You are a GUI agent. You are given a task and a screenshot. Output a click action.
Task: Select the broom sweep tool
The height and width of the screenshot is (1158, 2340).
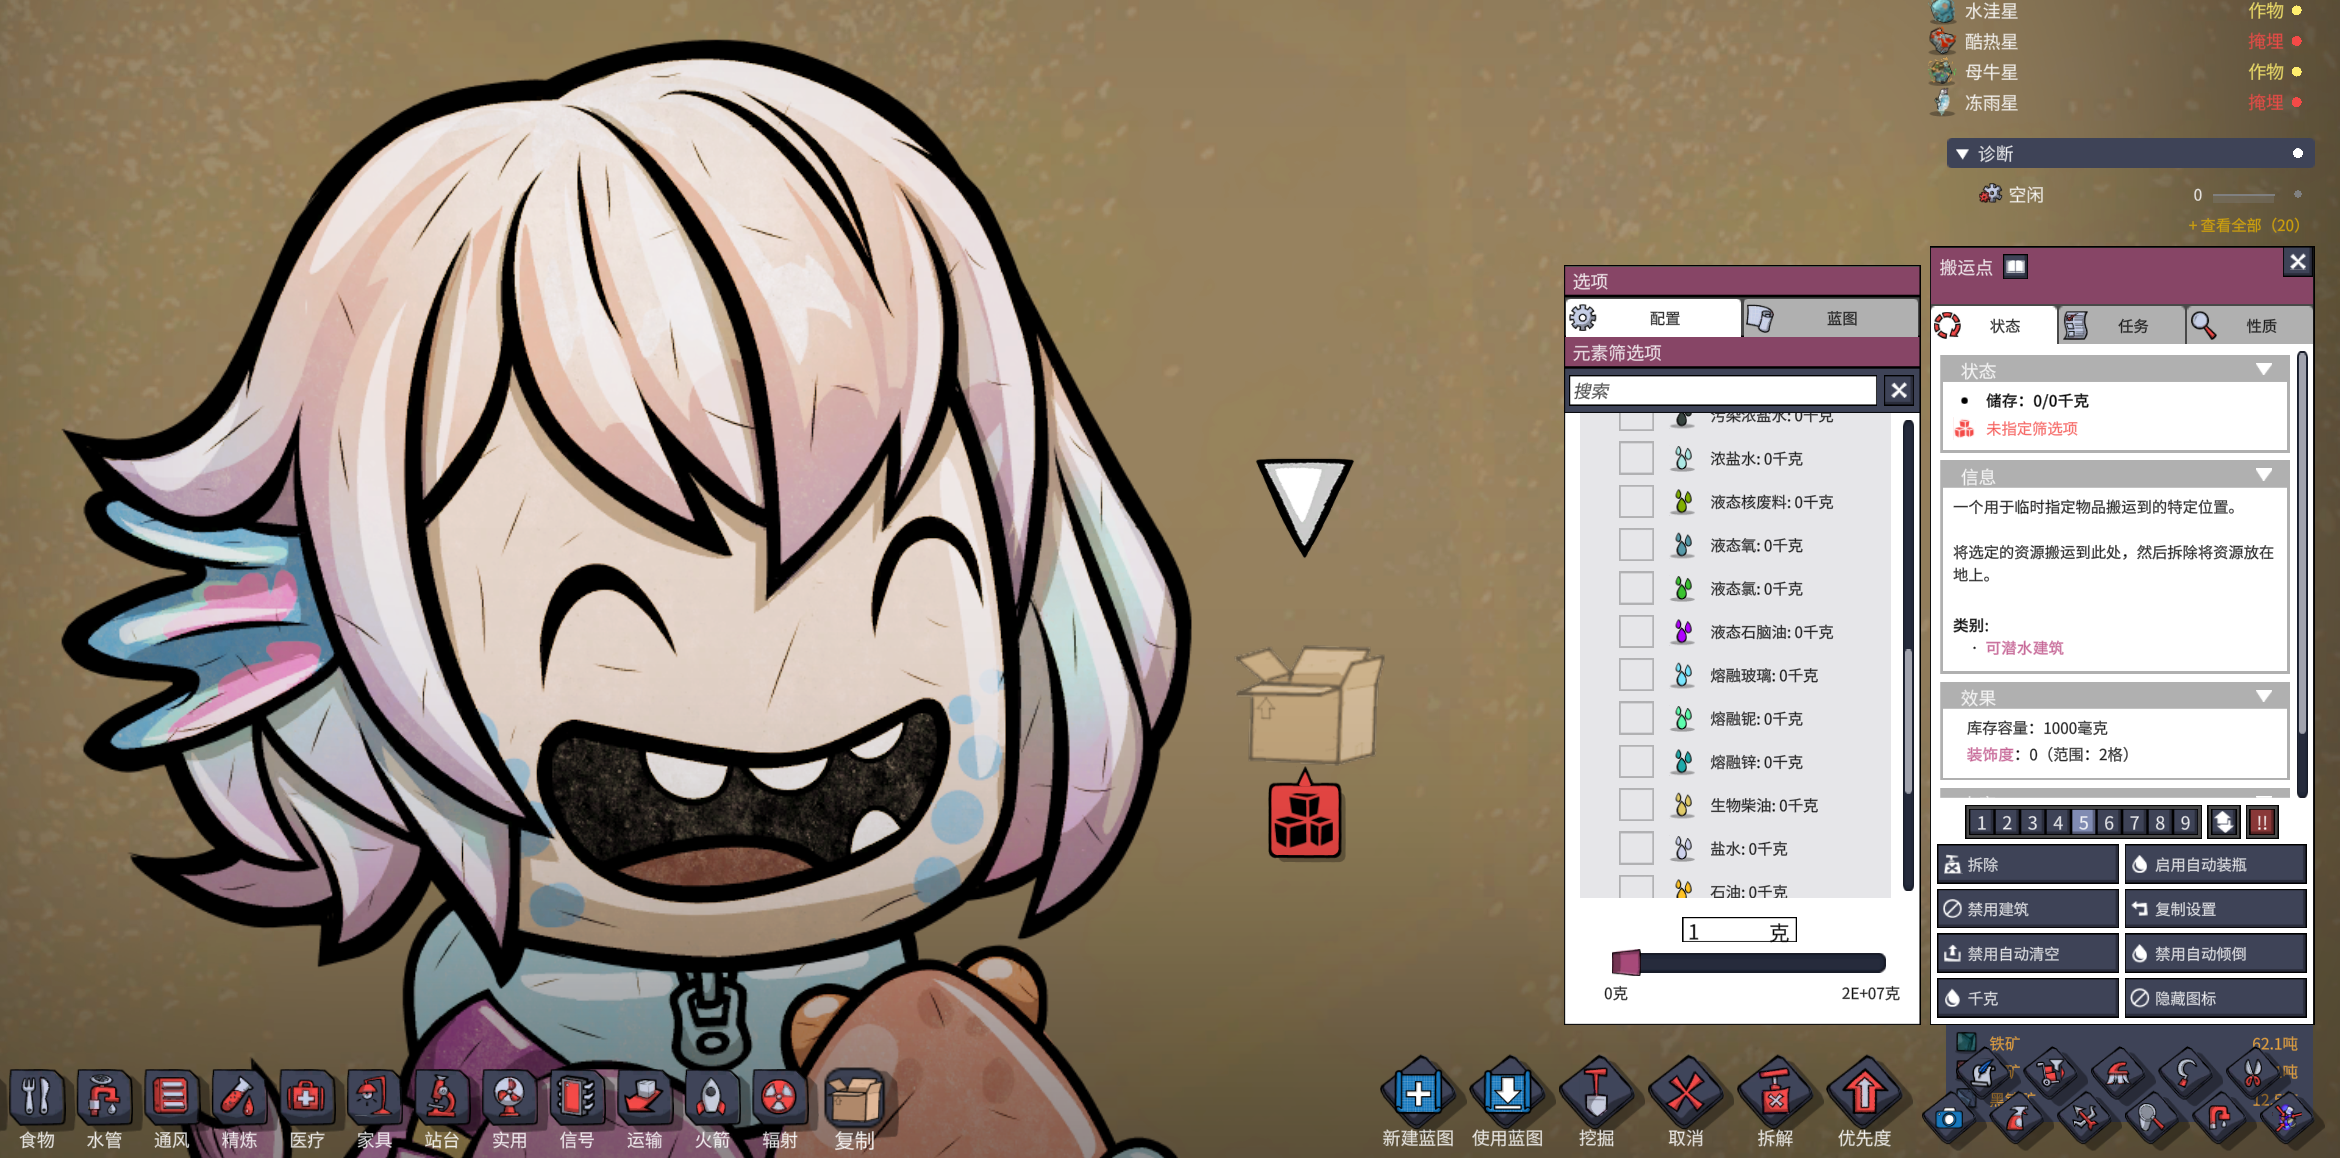point(2117,1074)
